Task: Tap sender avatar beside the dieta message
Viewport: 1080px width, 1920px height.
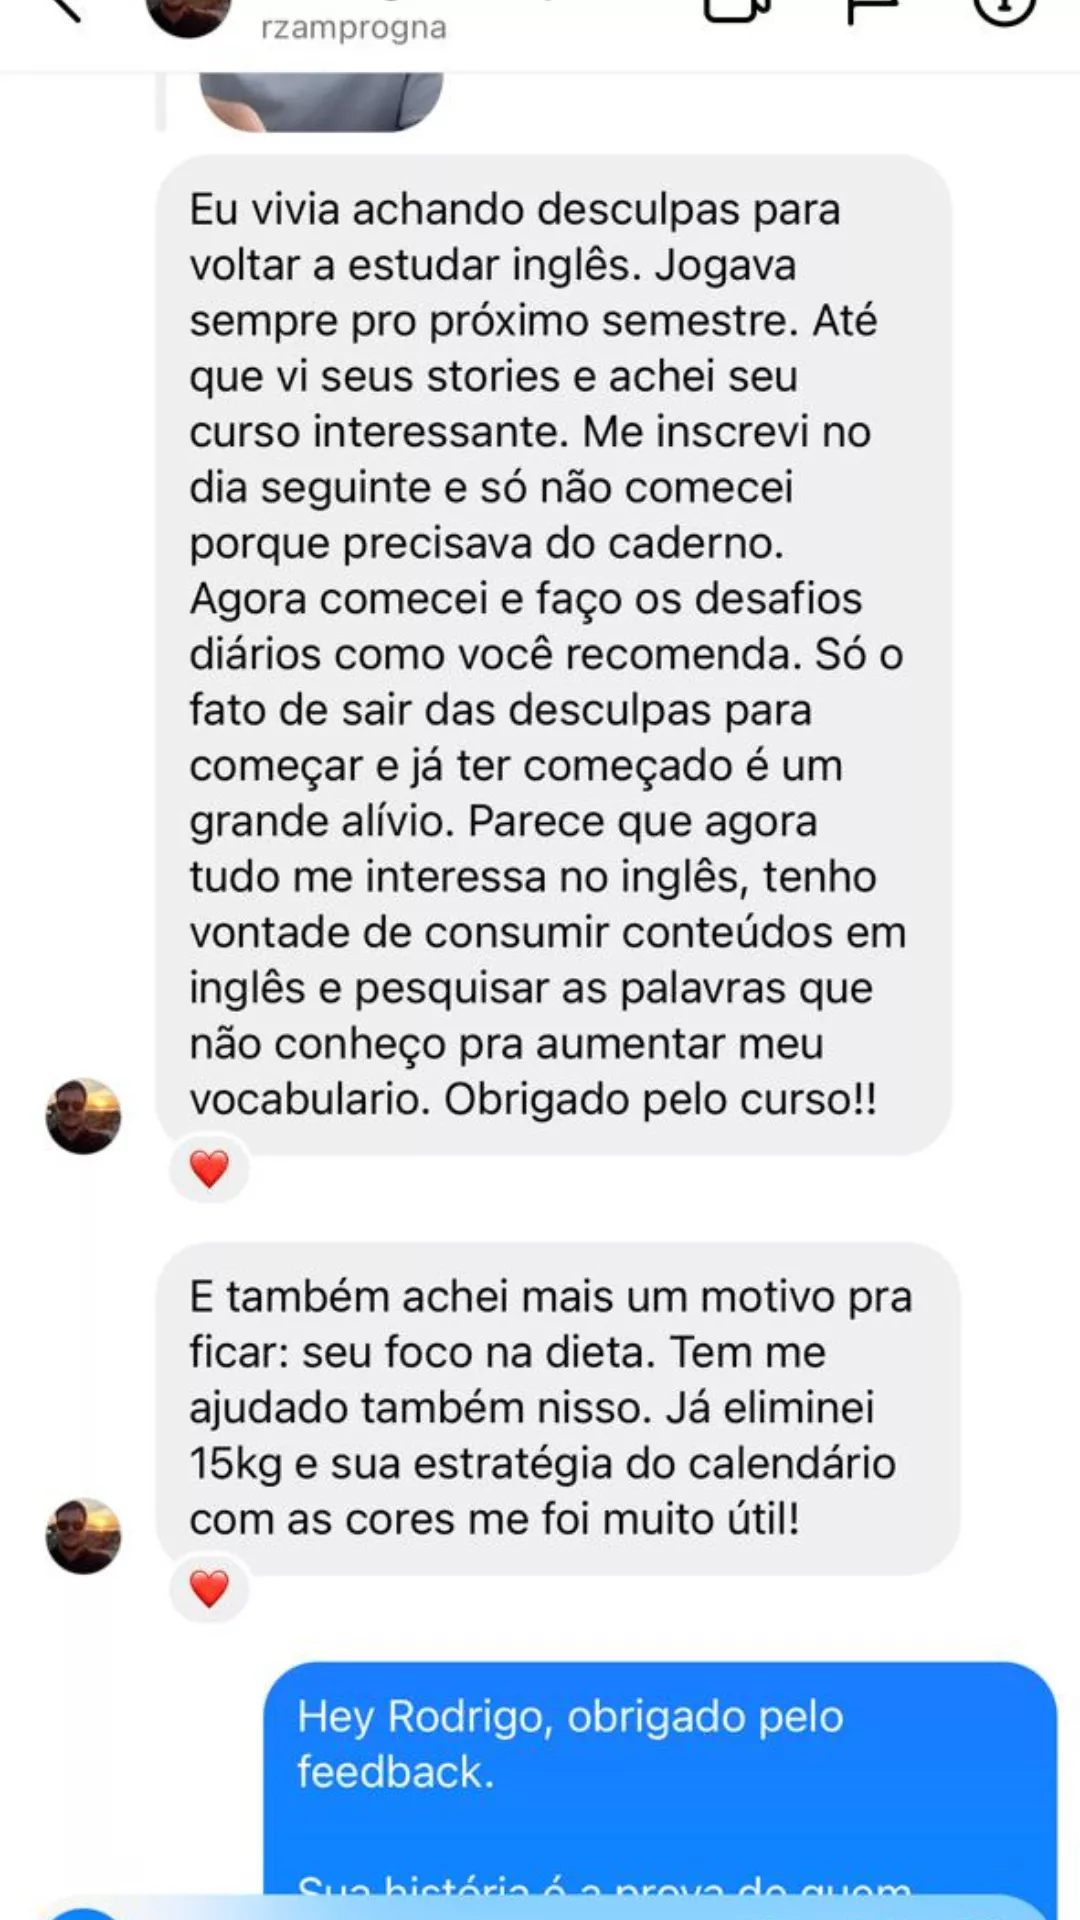Action: point(84,1536)
